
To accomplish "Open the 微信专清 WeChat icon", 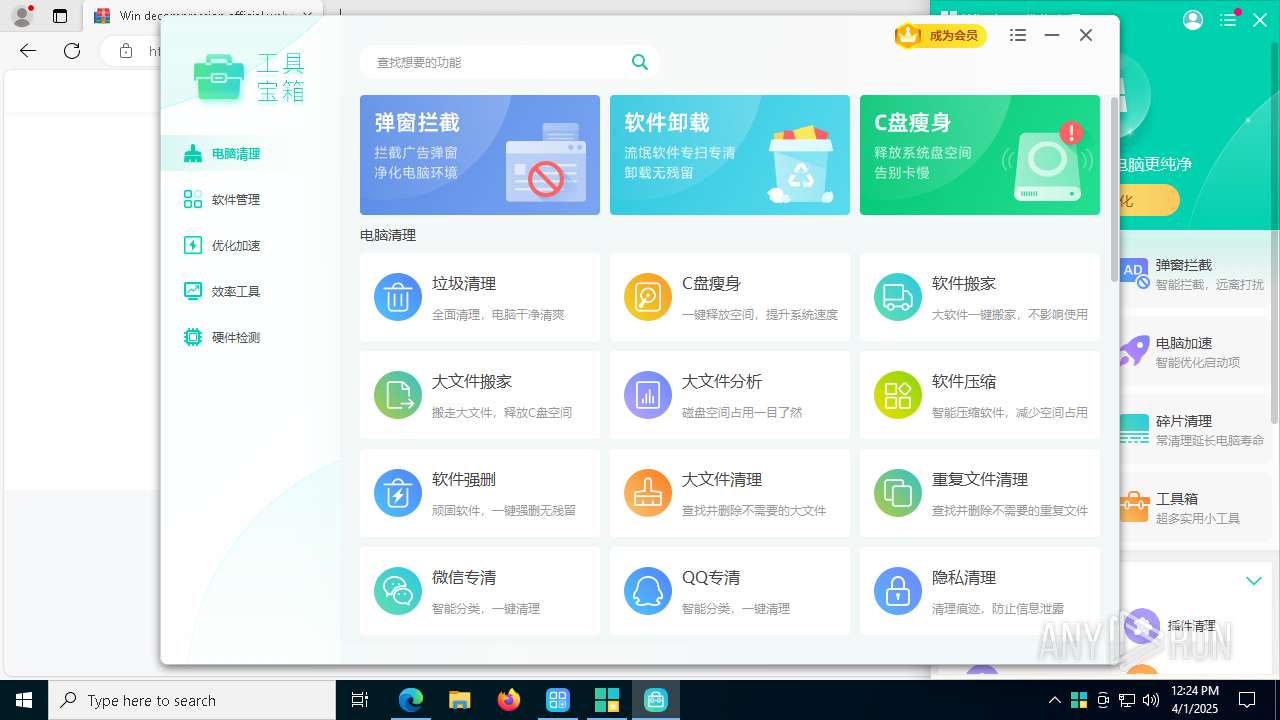I will point(398,591).
